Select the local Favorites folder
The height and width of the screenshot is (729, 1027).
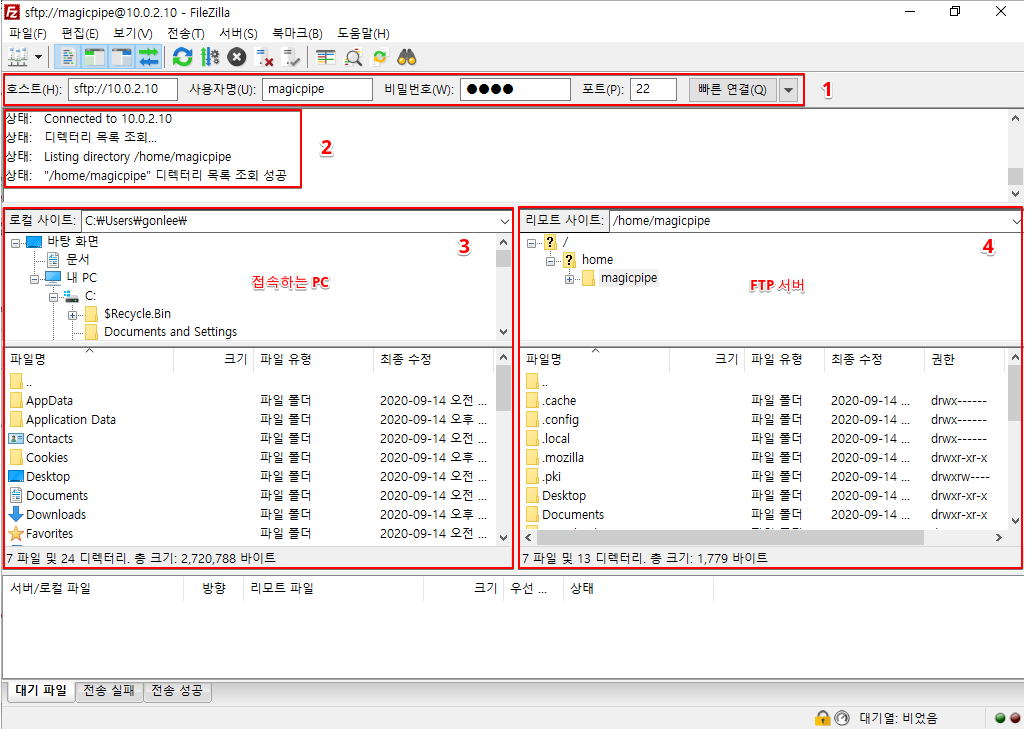click(x=49, y=534)
